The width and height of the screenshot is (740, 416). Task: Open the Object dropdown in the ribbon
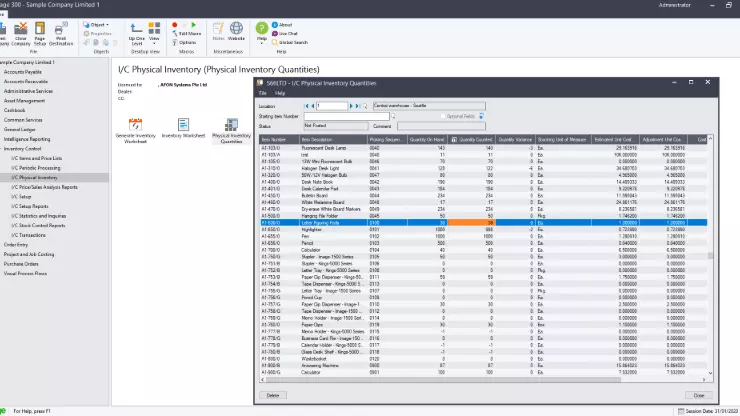click(96, 25)
